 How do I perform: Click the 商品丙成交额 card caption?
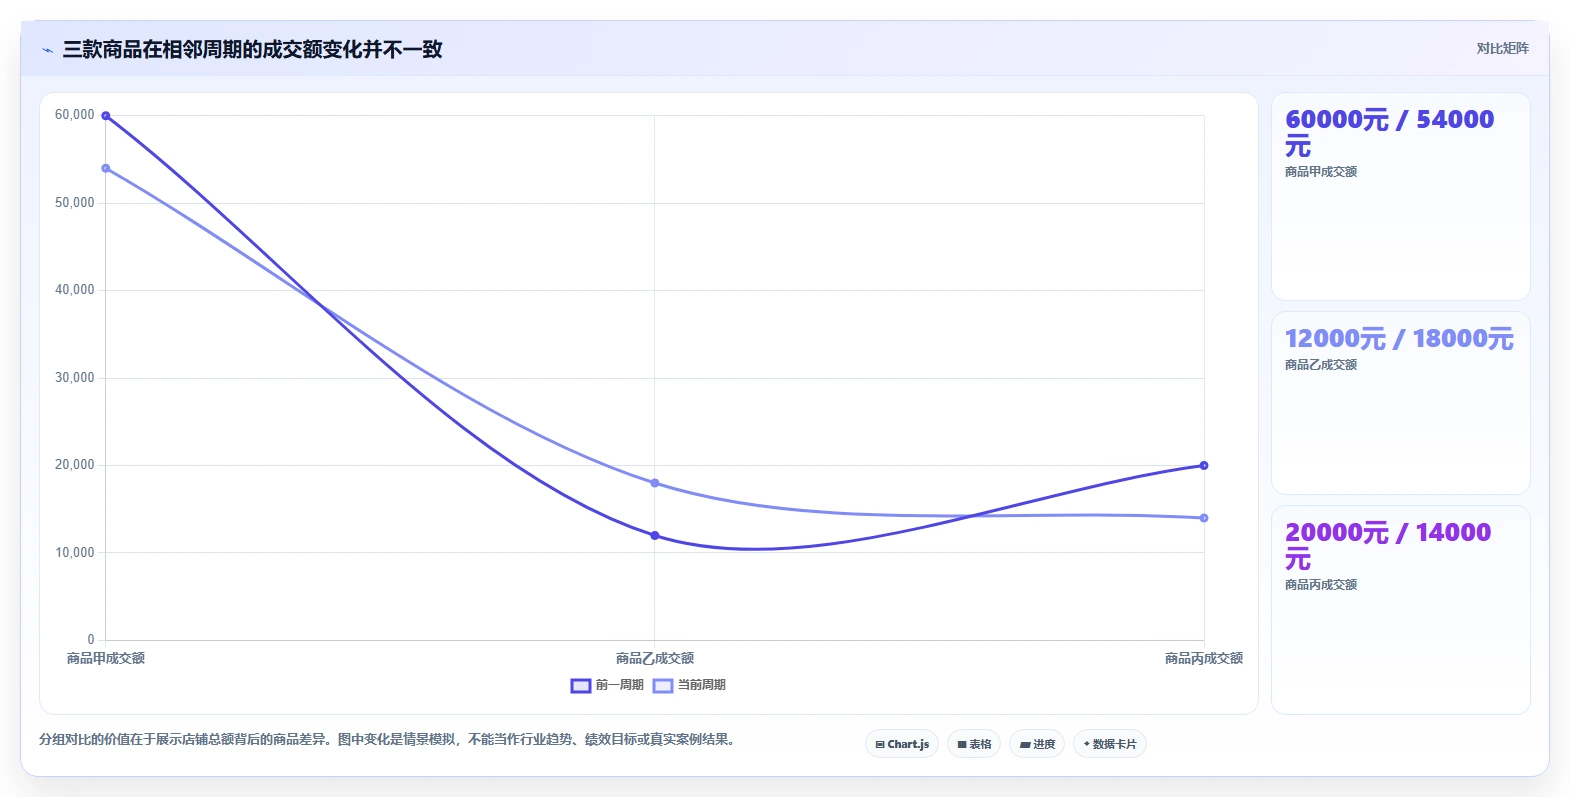(x=1321, y=585)
